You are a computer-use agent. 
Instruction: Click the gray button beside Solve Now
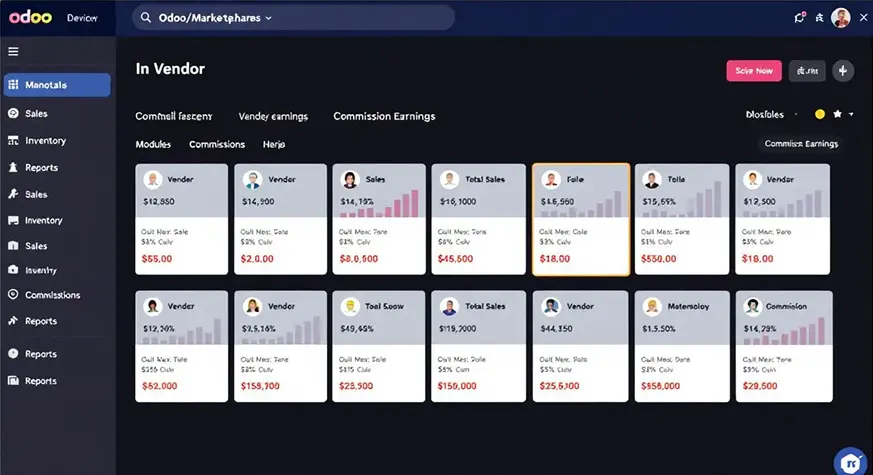point(807,71)
